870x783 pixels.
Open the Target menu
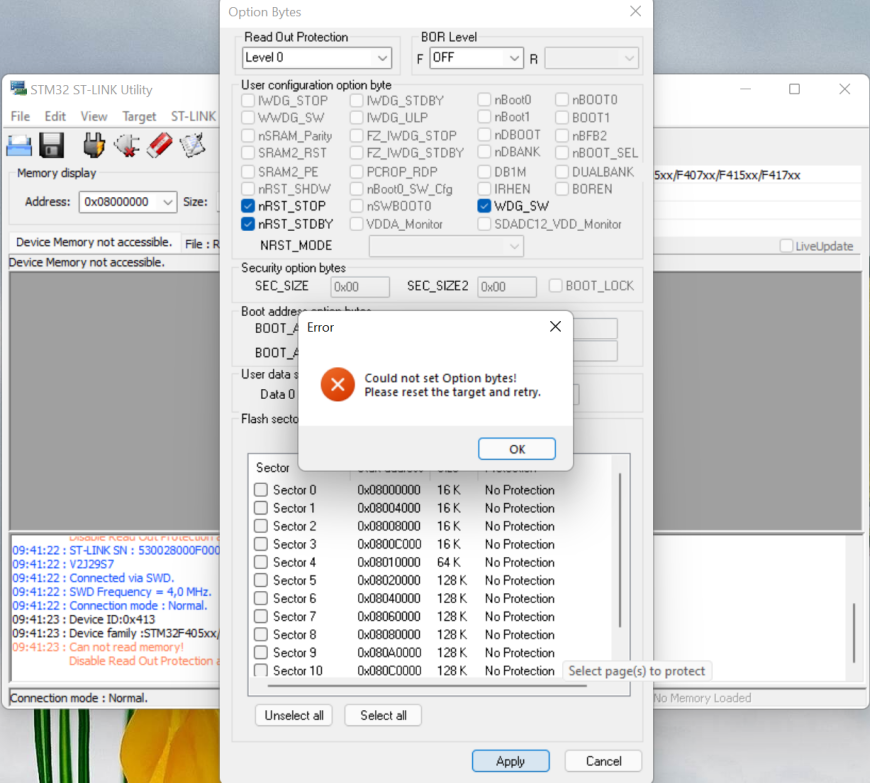click(139, 116)
